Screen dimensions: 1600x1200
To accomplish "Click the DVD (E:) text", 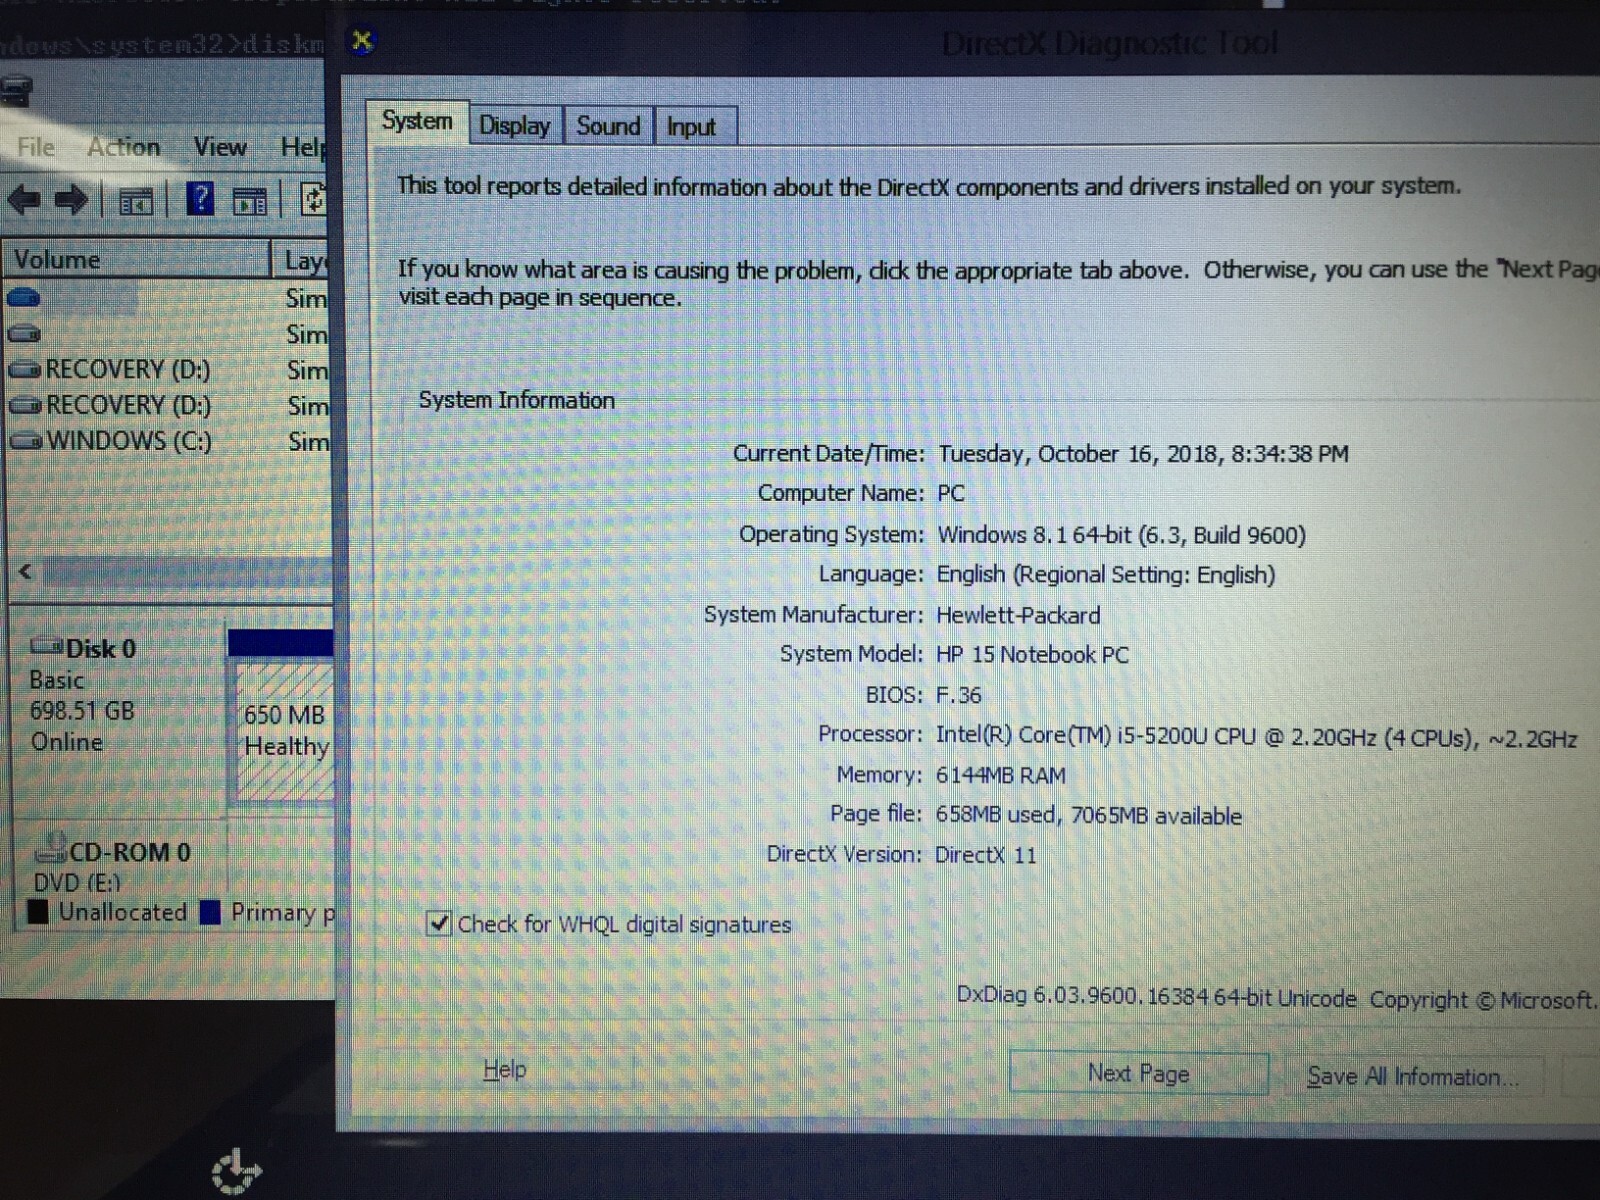I will point(77,883).
